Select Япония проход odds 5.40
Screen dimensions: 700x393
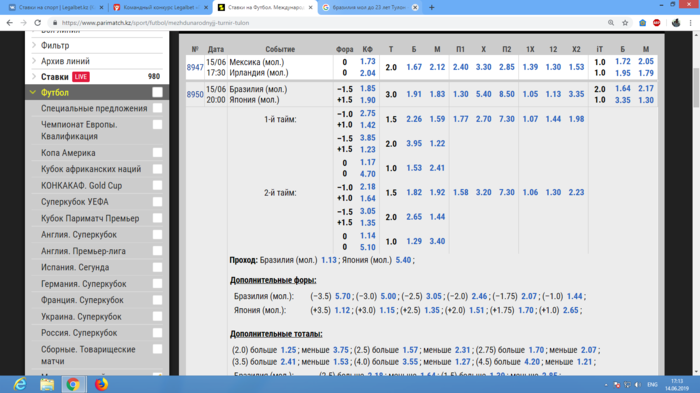pyautogui.click(x=403, y=260)
